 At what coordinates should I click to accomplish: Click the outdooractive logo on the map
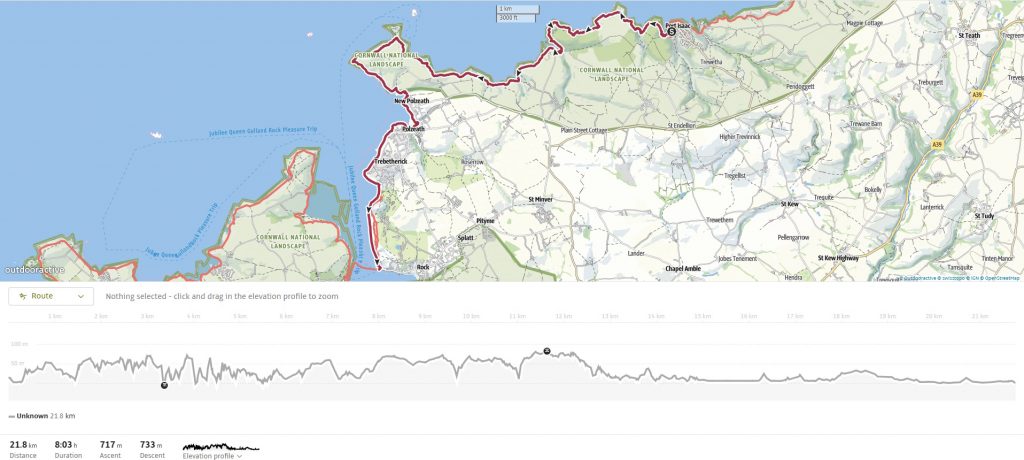pyautogui.click(x=35, y=270)
